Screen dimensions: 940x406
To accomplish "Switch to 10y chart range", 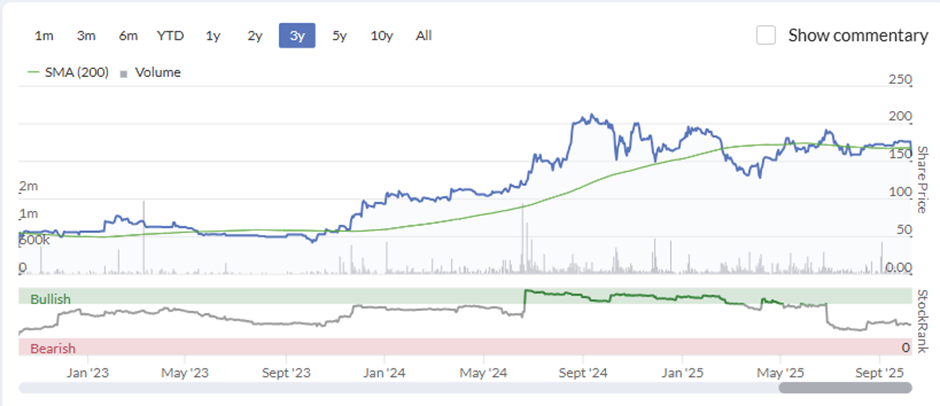I will [x=381, y=36].
